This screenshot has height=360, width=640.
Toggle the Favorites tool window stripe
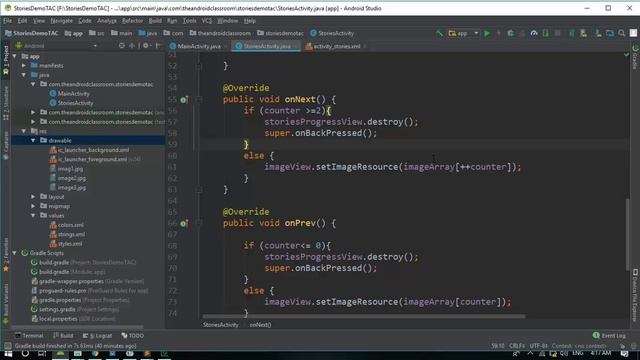tap(6, 255)
